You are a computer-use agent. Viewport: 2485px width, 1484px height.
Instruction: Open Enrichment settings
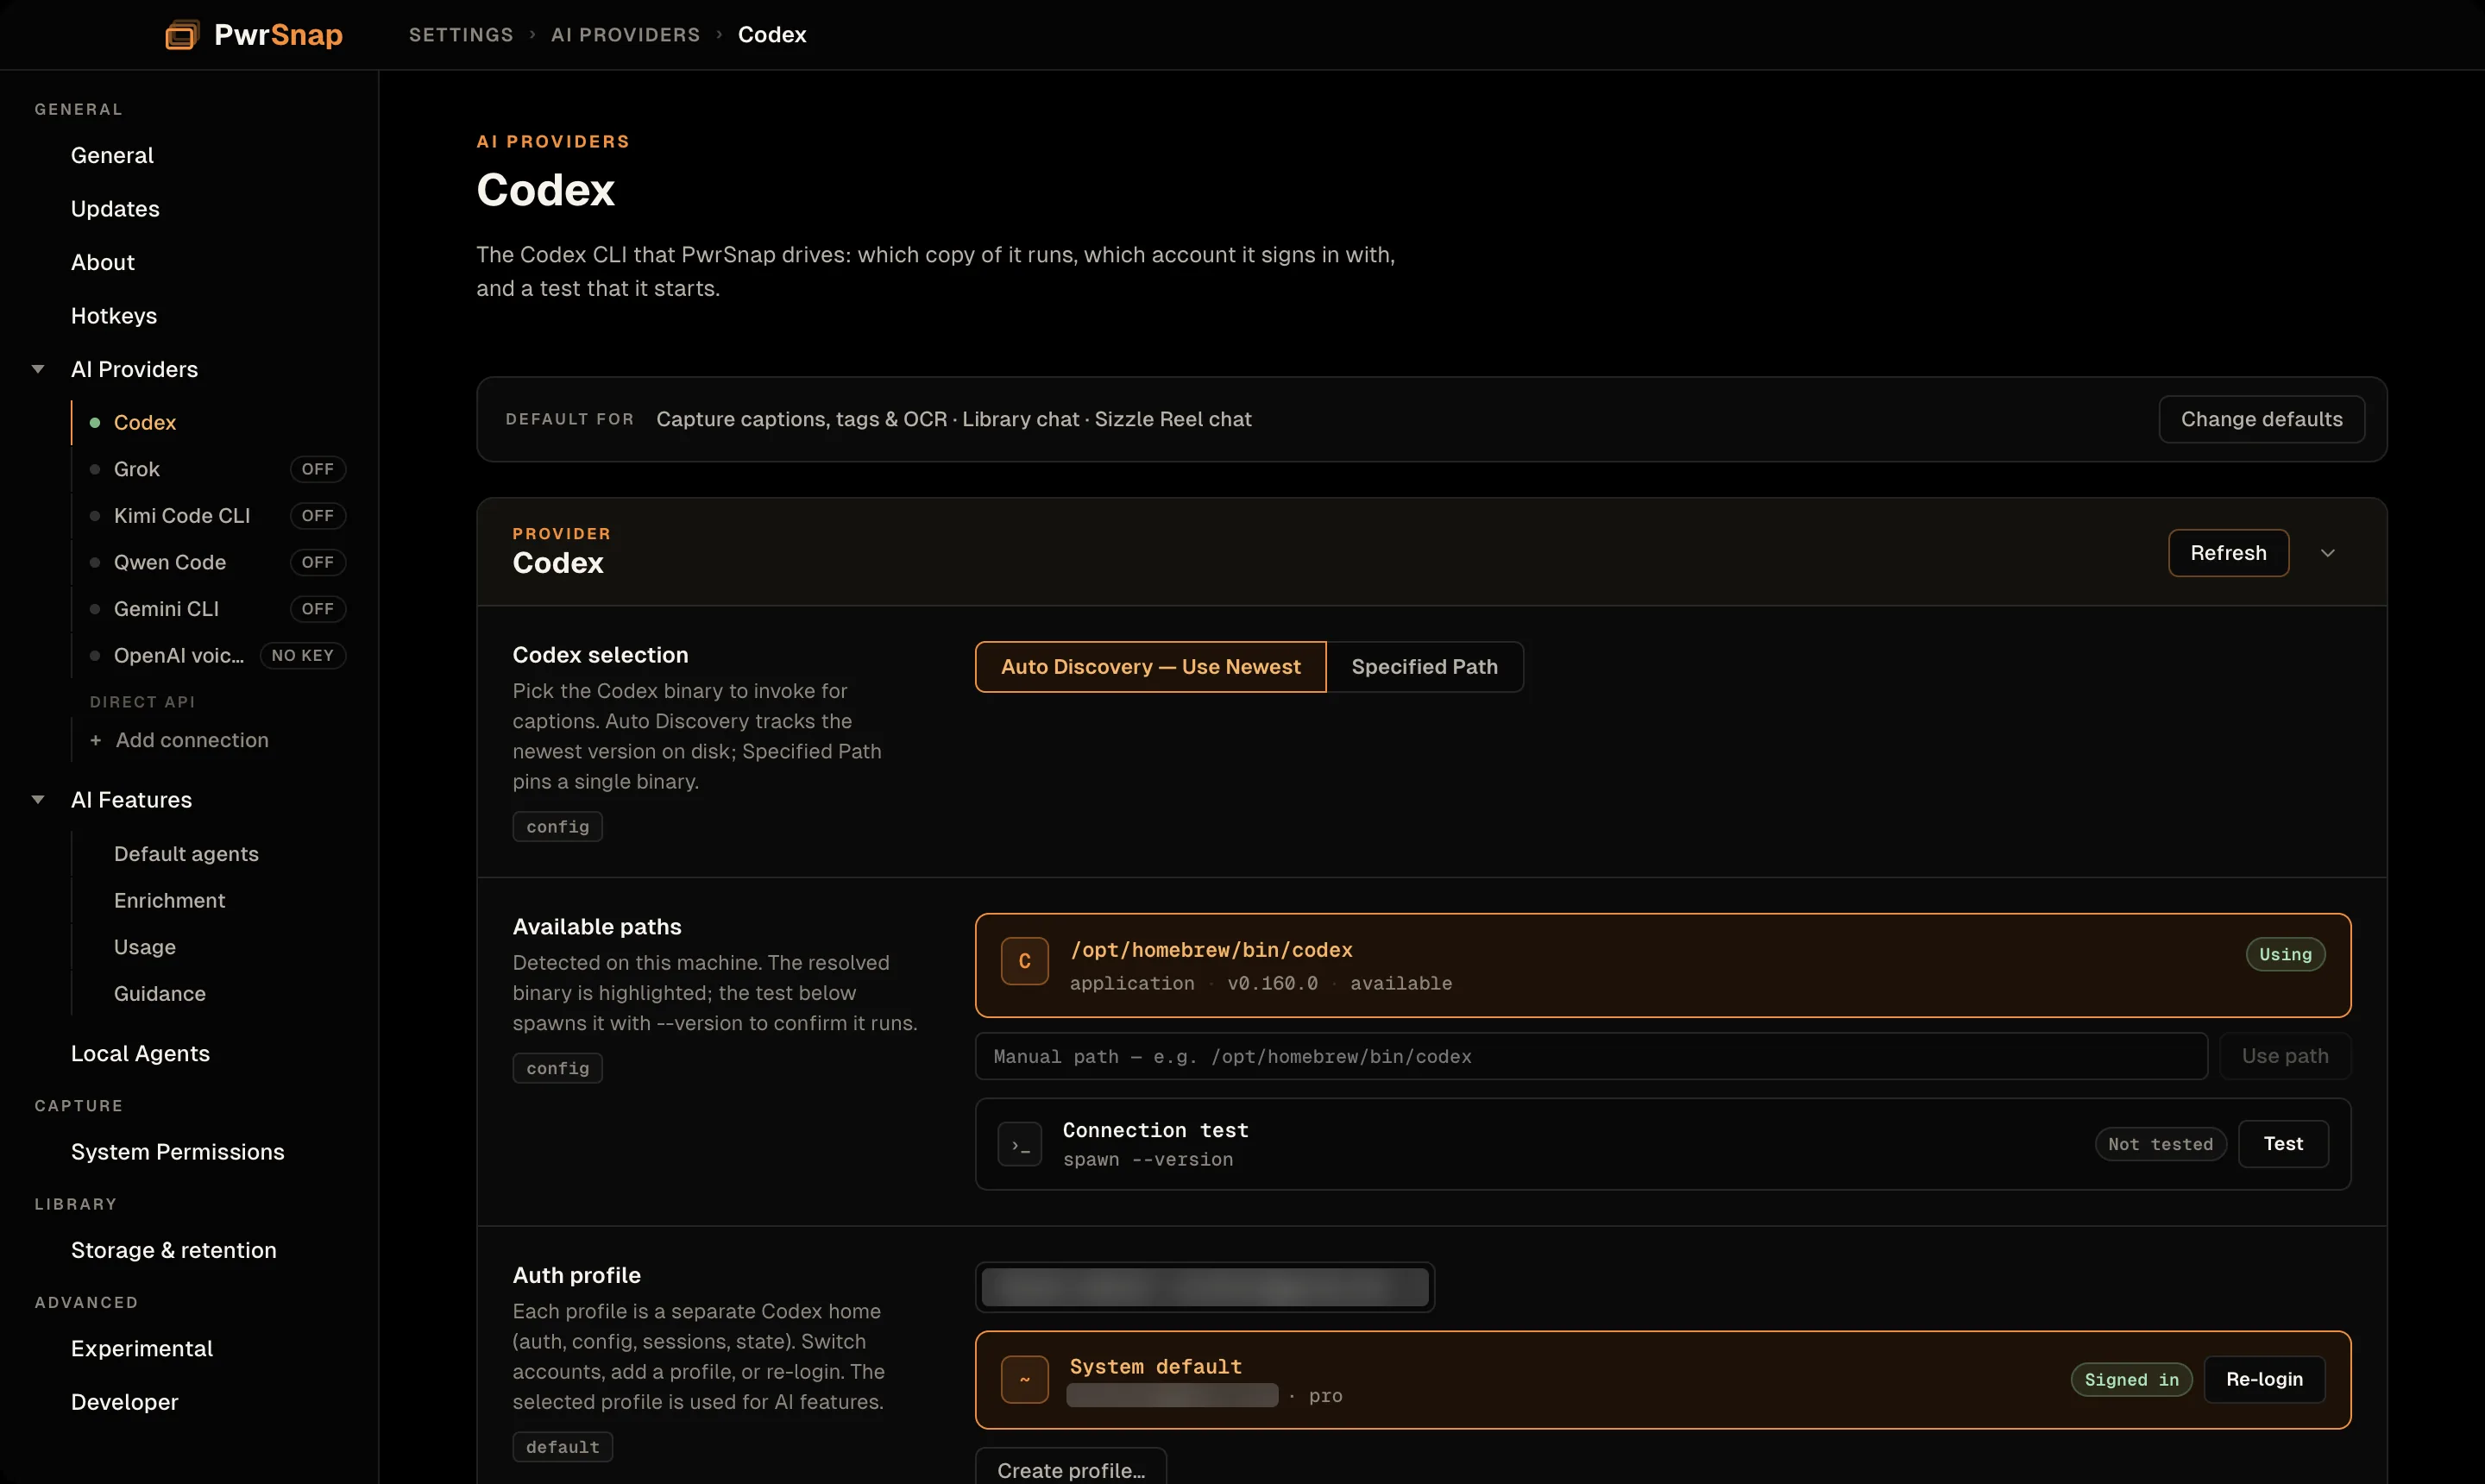(x=169, y=901)
